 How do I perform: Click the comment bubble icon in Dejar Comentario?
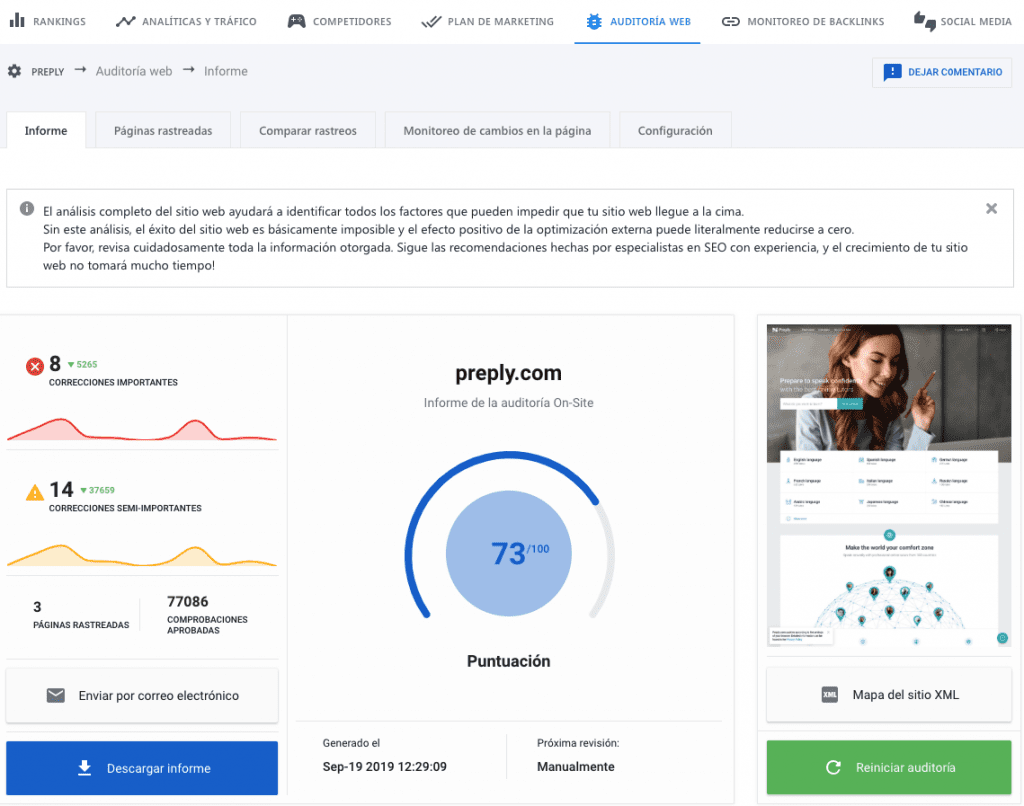(892, 72)
